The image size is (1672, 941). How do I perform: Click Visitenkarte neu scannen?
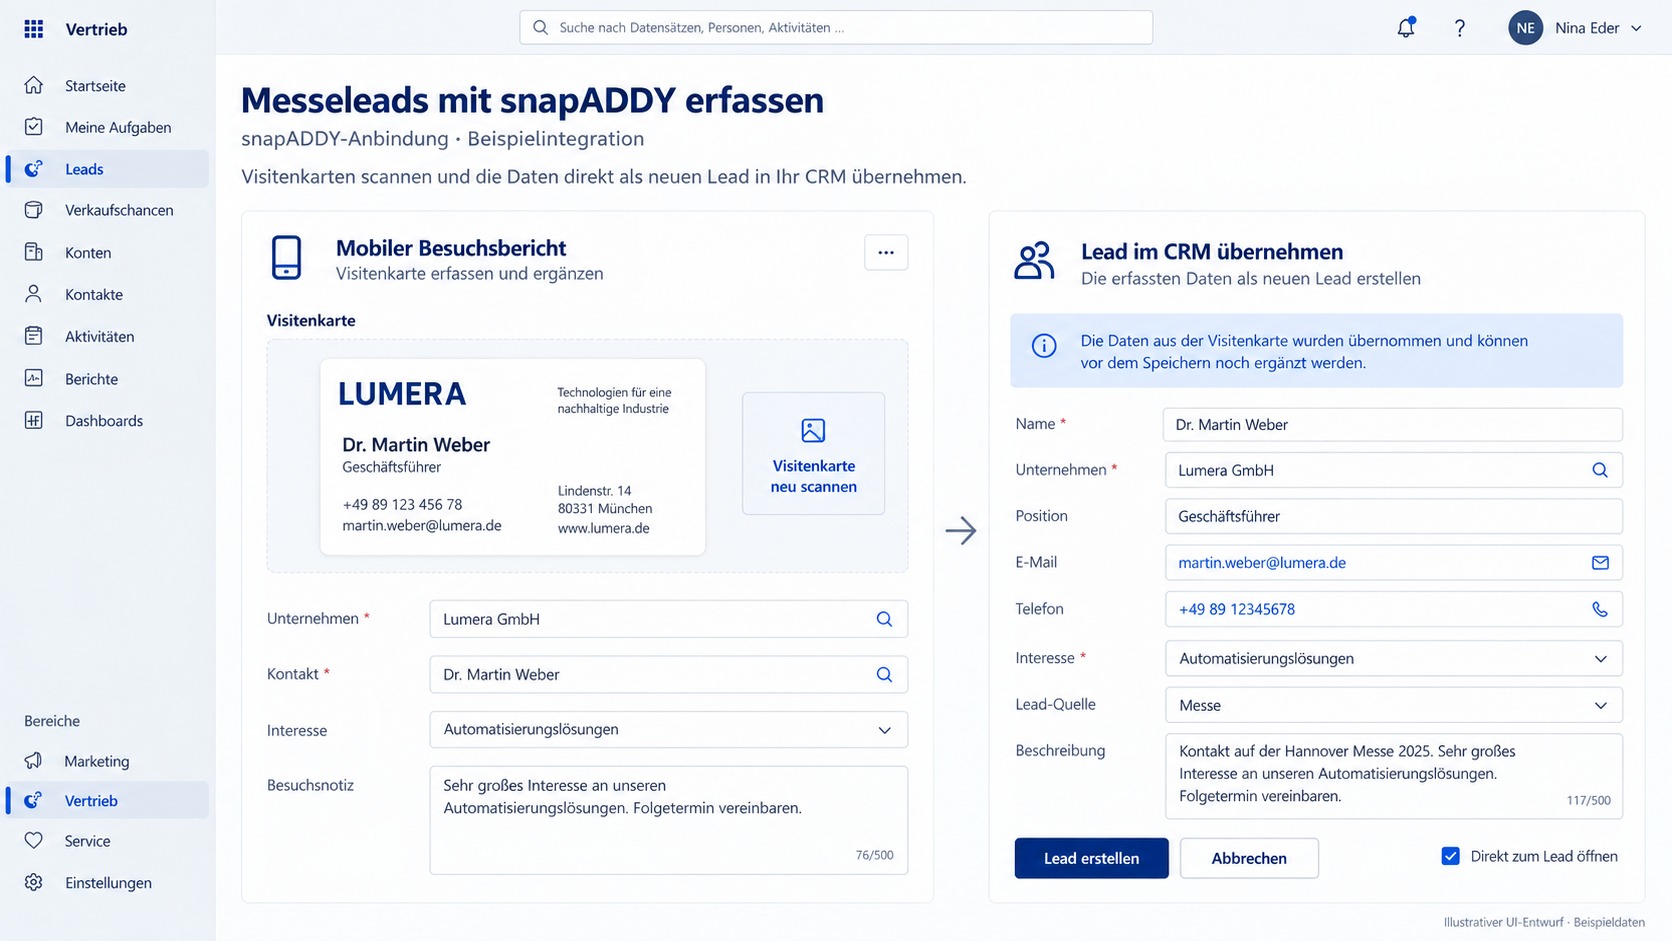(813, 453)
